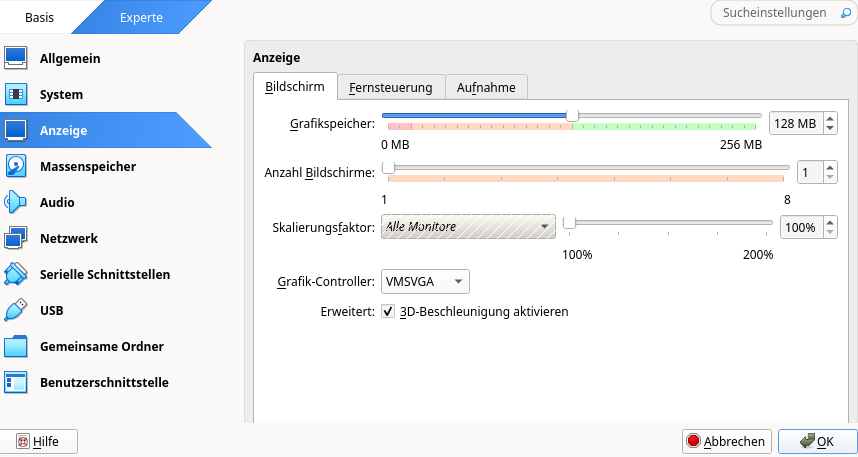858x457 pixels.
Task: Switch to the Aufnahme tab
Action: coord(486,87)
